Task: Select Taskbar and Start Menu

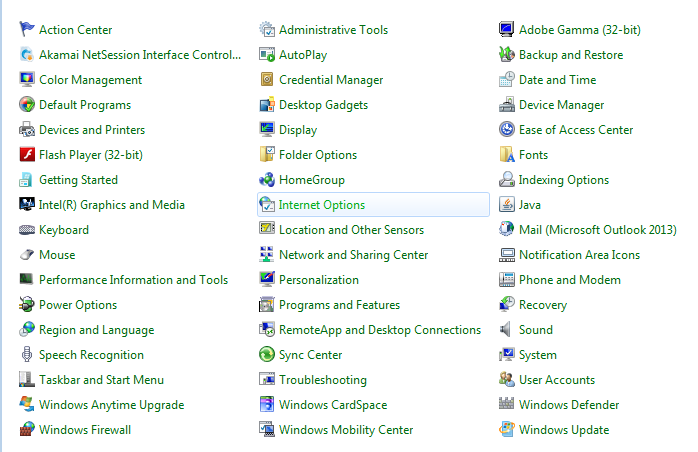Action: (101, 380)
